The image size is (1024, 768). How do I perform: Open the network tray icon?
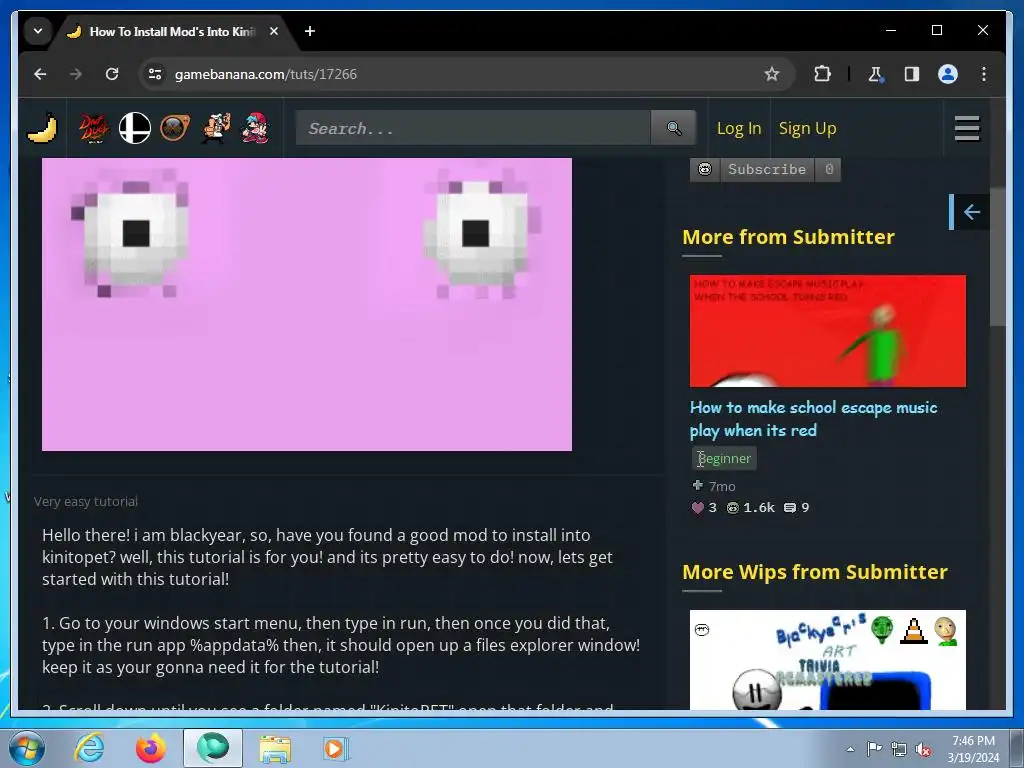point(899,750)
